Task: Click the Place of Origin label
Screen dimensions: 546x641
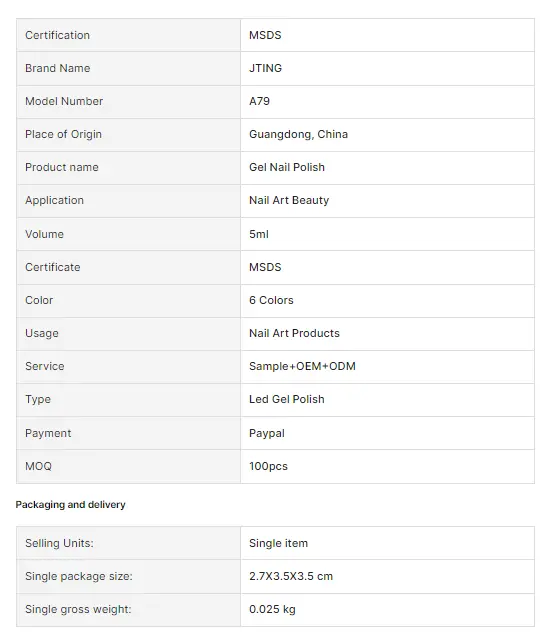Action: tap(63, 134)
